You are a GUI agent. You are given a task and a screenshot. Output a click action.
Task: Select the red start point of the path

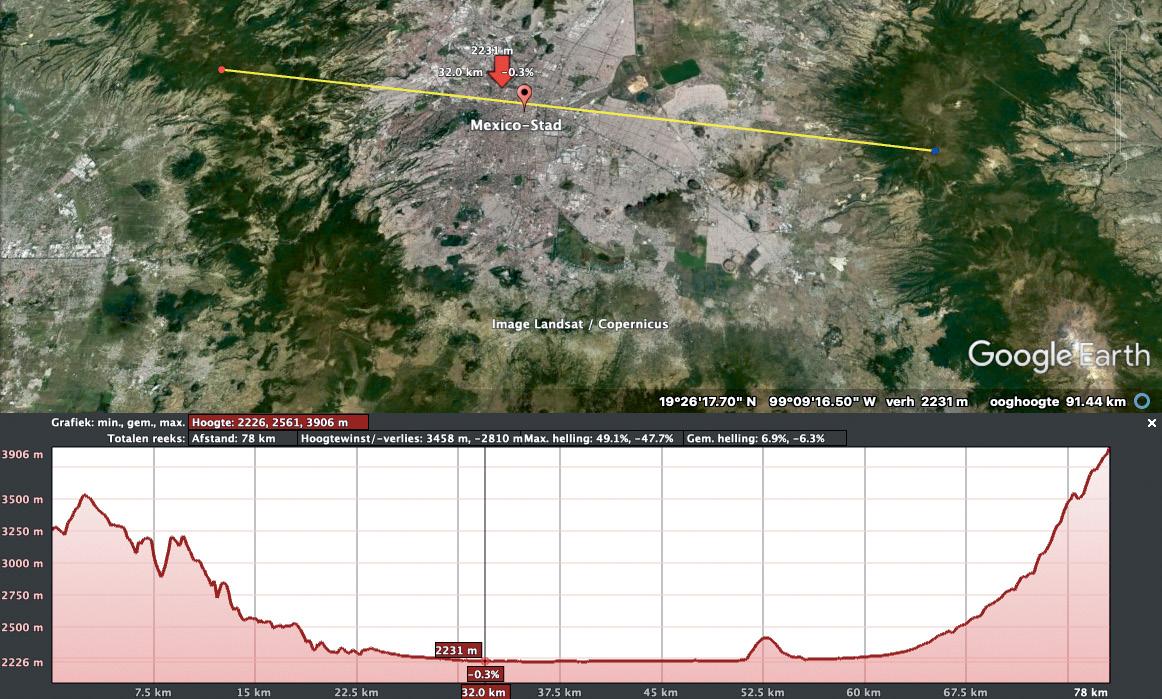(x=222, y=70)
